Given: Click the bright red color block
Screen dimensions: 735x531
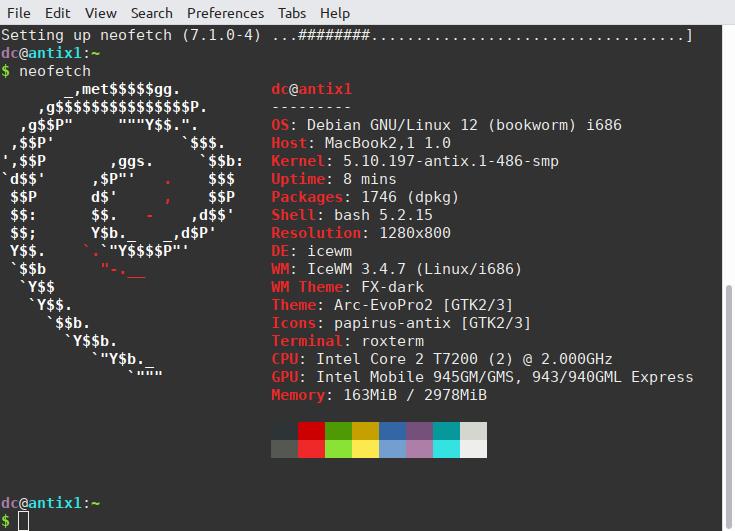Looking at the screenshot, I should coord(311,449).
